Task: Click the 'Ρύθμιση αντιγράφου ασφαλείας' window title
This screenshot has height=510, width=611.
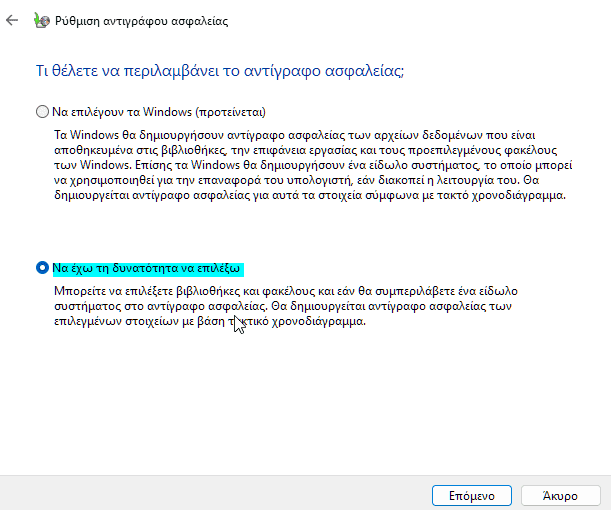Action: pyautogui.click(x=141, y=21)
